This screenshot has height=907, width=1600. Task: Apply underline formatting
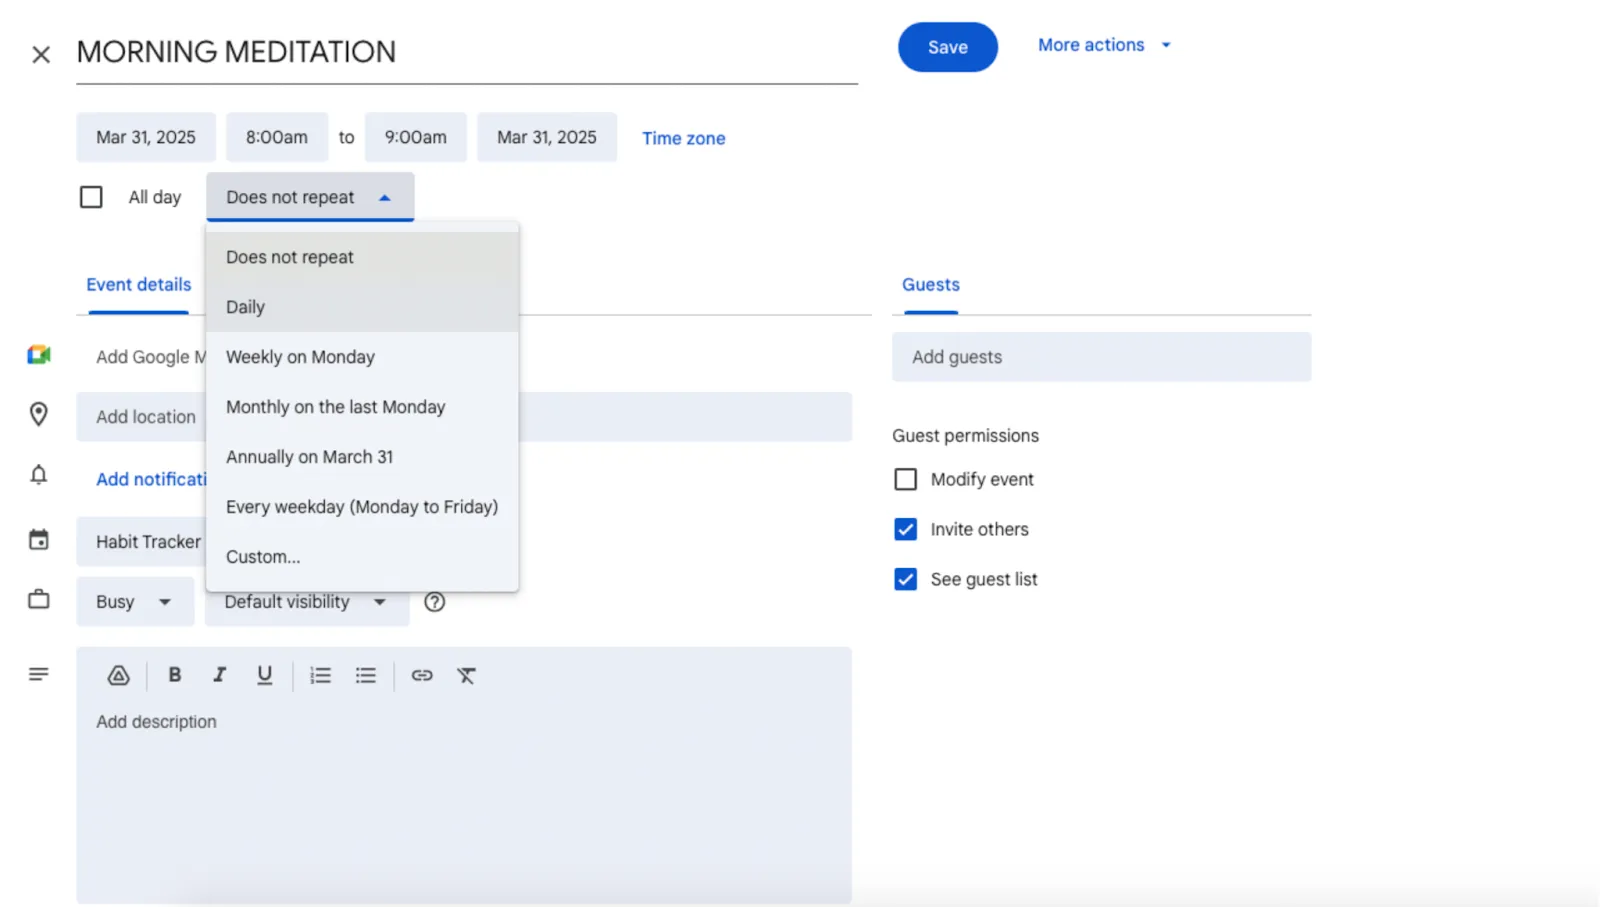coord(264,675)
